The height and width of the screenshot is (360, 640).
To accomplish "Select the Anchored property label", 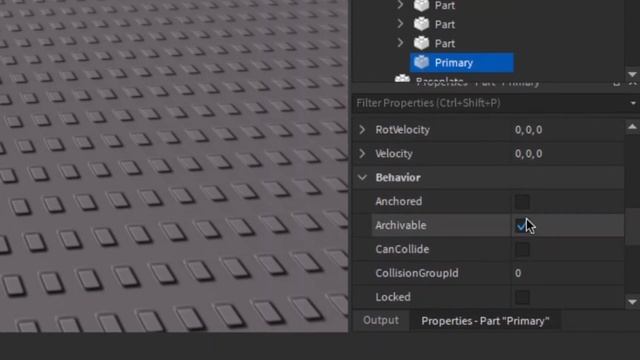I will click(x=399, y=201).
